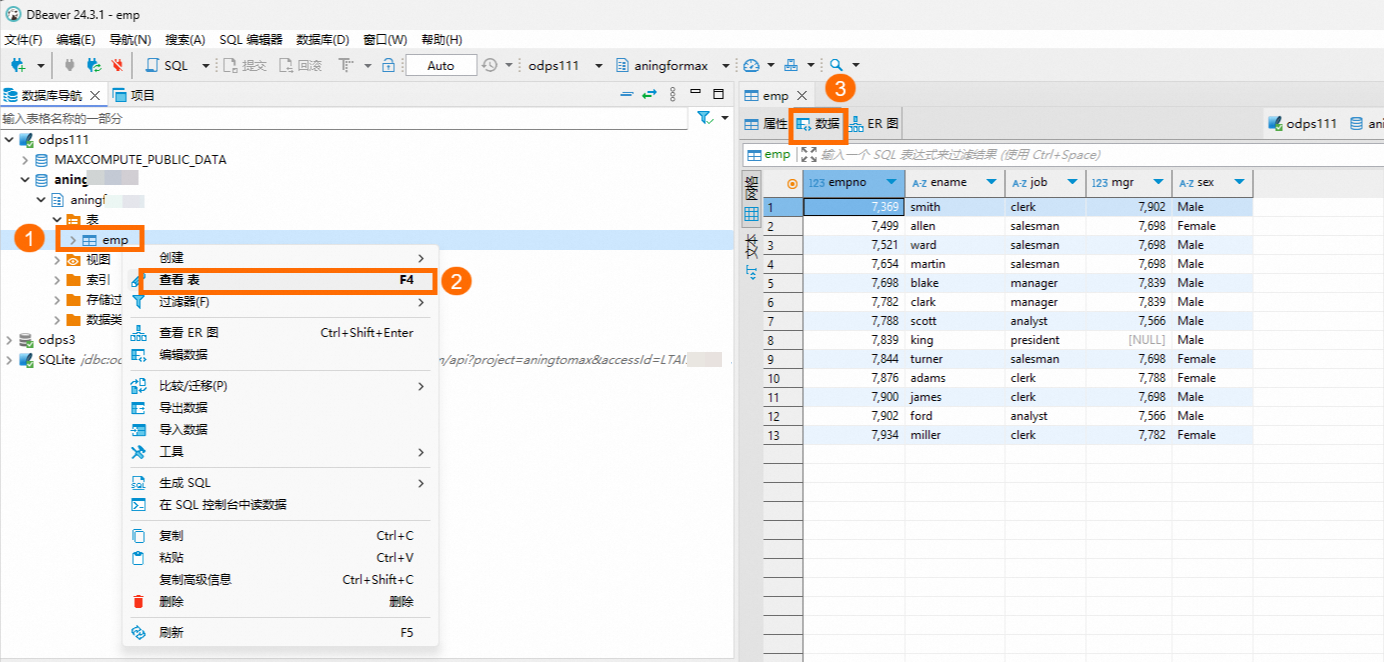
Task: Click the odps111 connection label in editor header
Action: point(1302,124)
